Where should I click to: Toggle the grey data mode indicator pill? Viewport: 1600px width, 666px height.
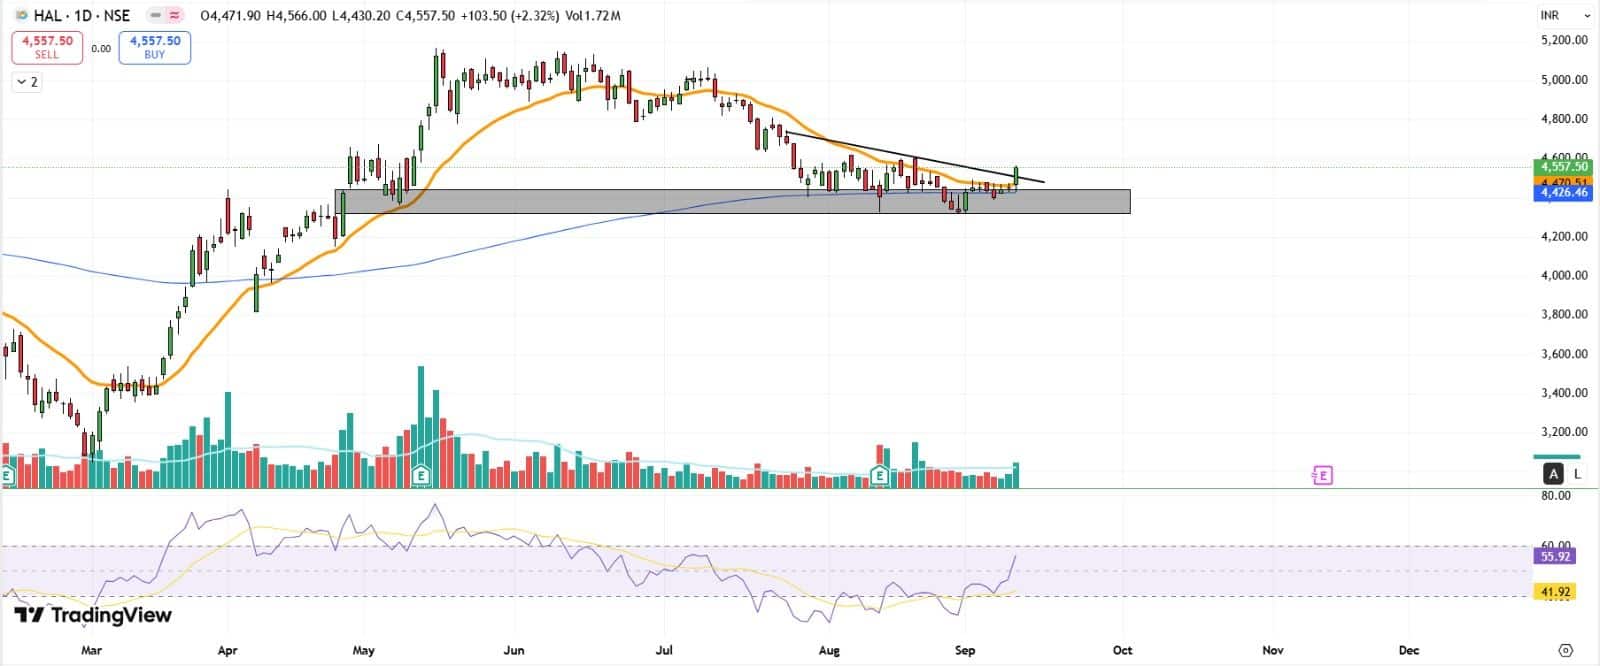coord(155,16)
